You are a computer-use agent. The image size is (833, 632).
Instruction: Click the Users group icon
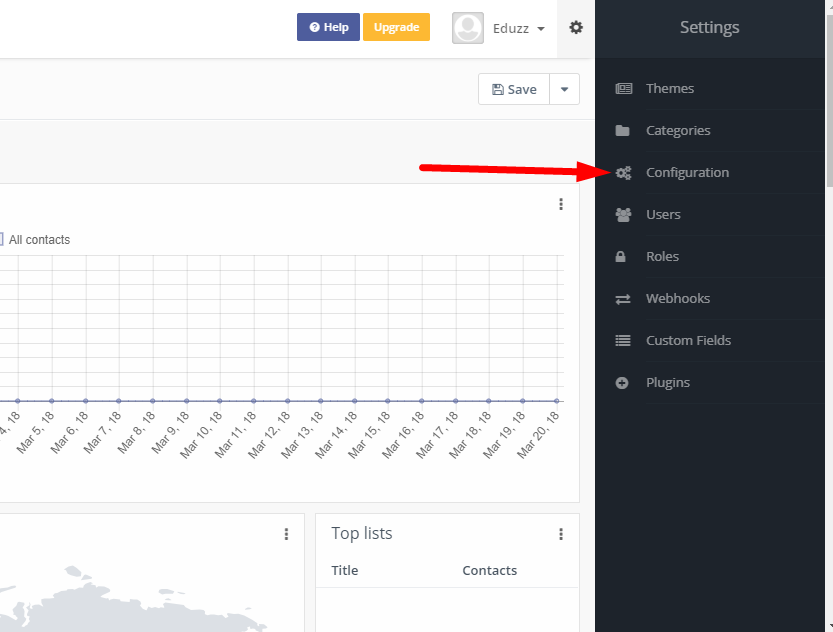point(623,215)
